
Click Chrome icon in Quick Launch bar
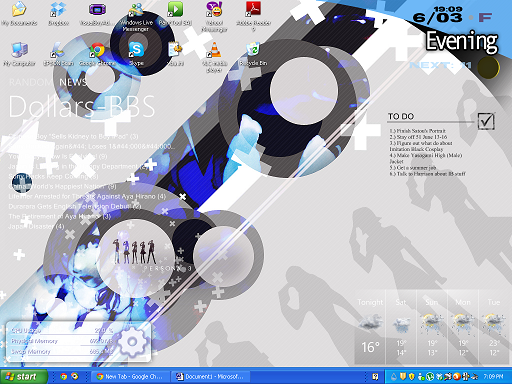63,377
